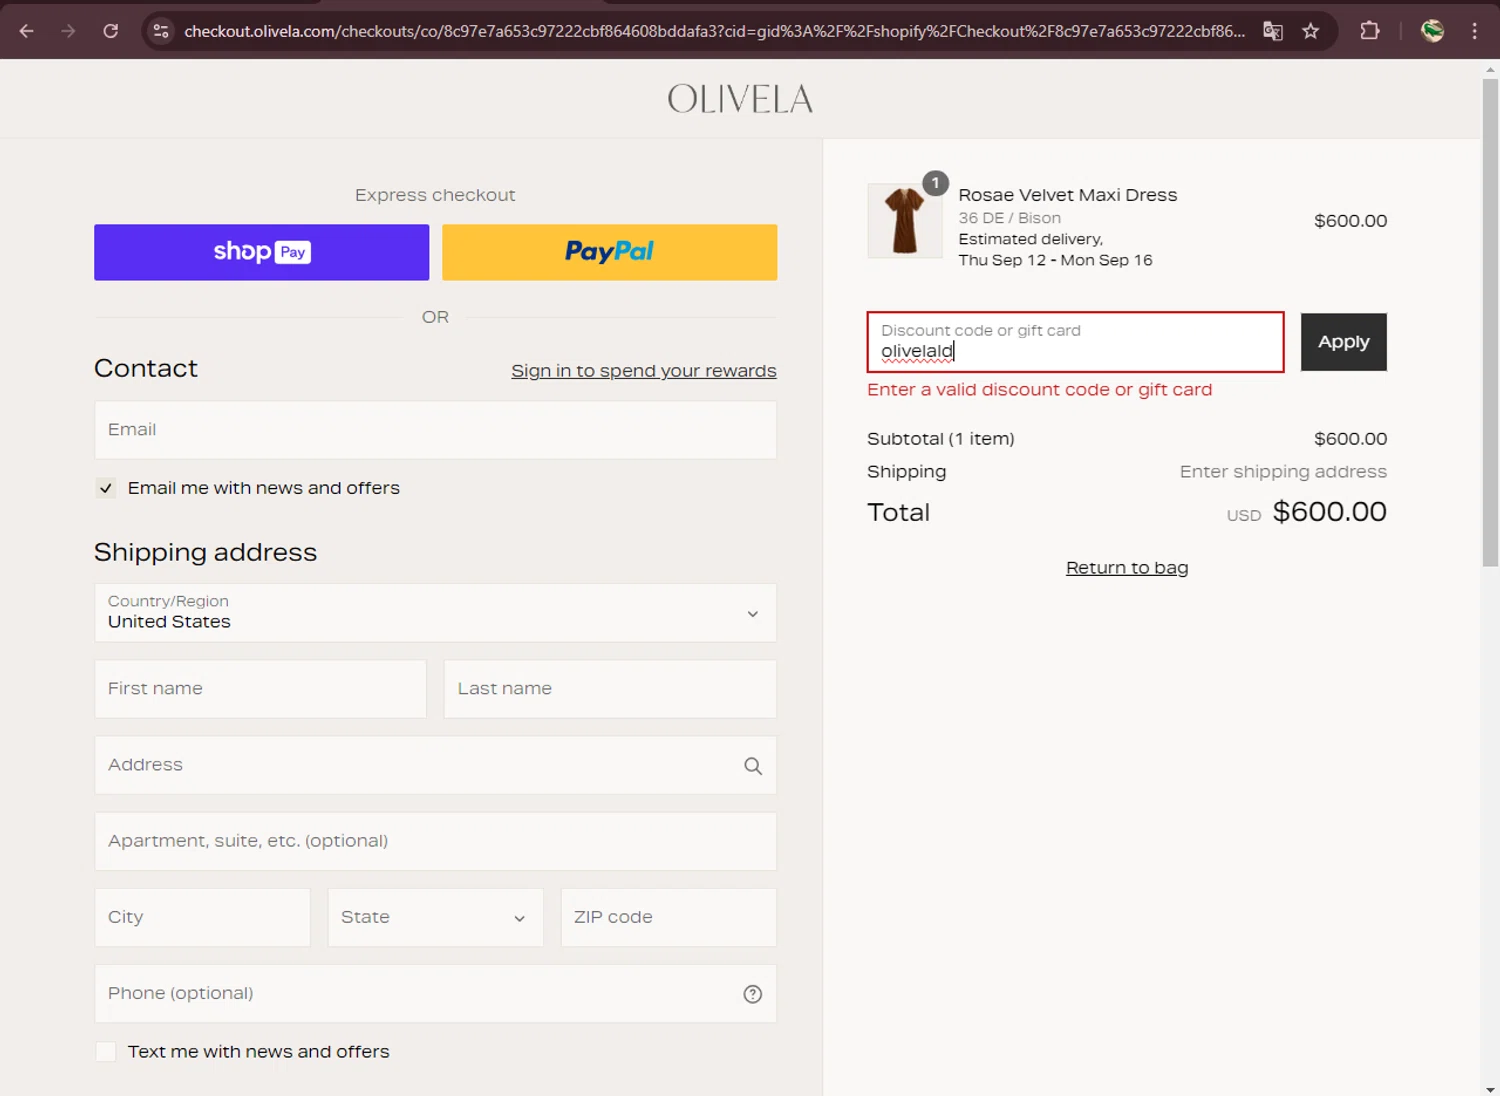The height and width of the screenshot is (1096, 1500).
Task: Focus the Last name field
Action: pos(610,689)
